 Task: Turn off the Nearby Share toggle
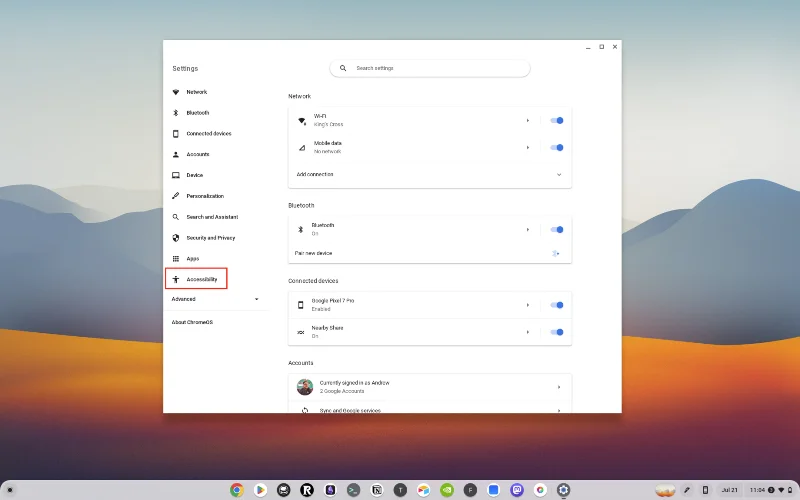(557, 332)
